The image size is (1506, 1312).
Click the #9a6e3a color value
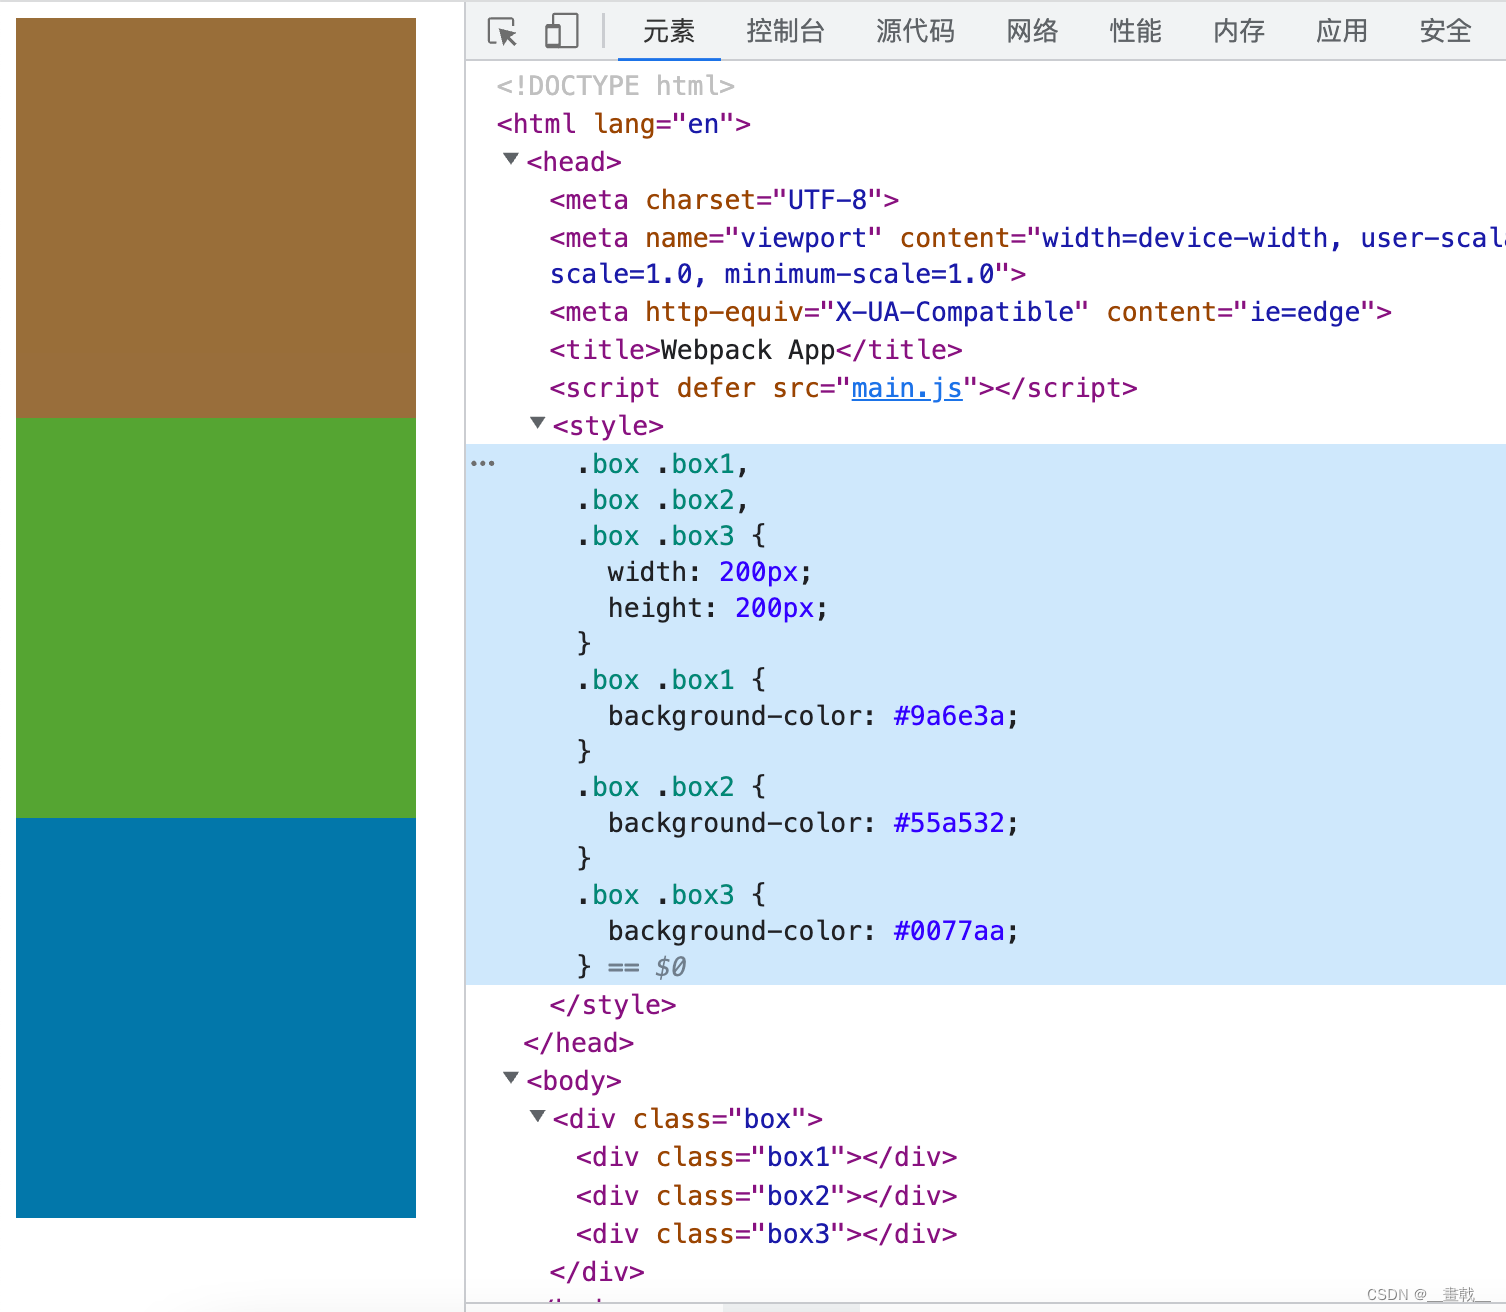(949, 716)
